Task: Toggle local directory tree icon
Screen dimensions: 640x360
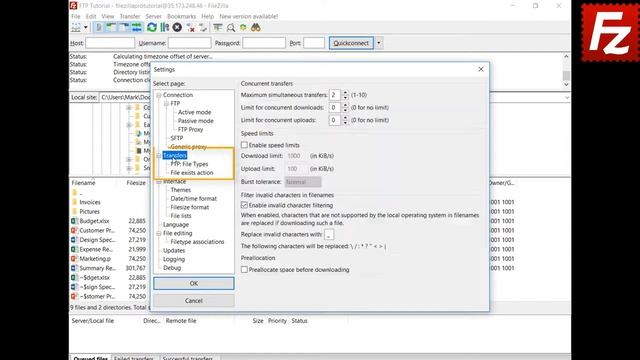Action: (111, 27)
